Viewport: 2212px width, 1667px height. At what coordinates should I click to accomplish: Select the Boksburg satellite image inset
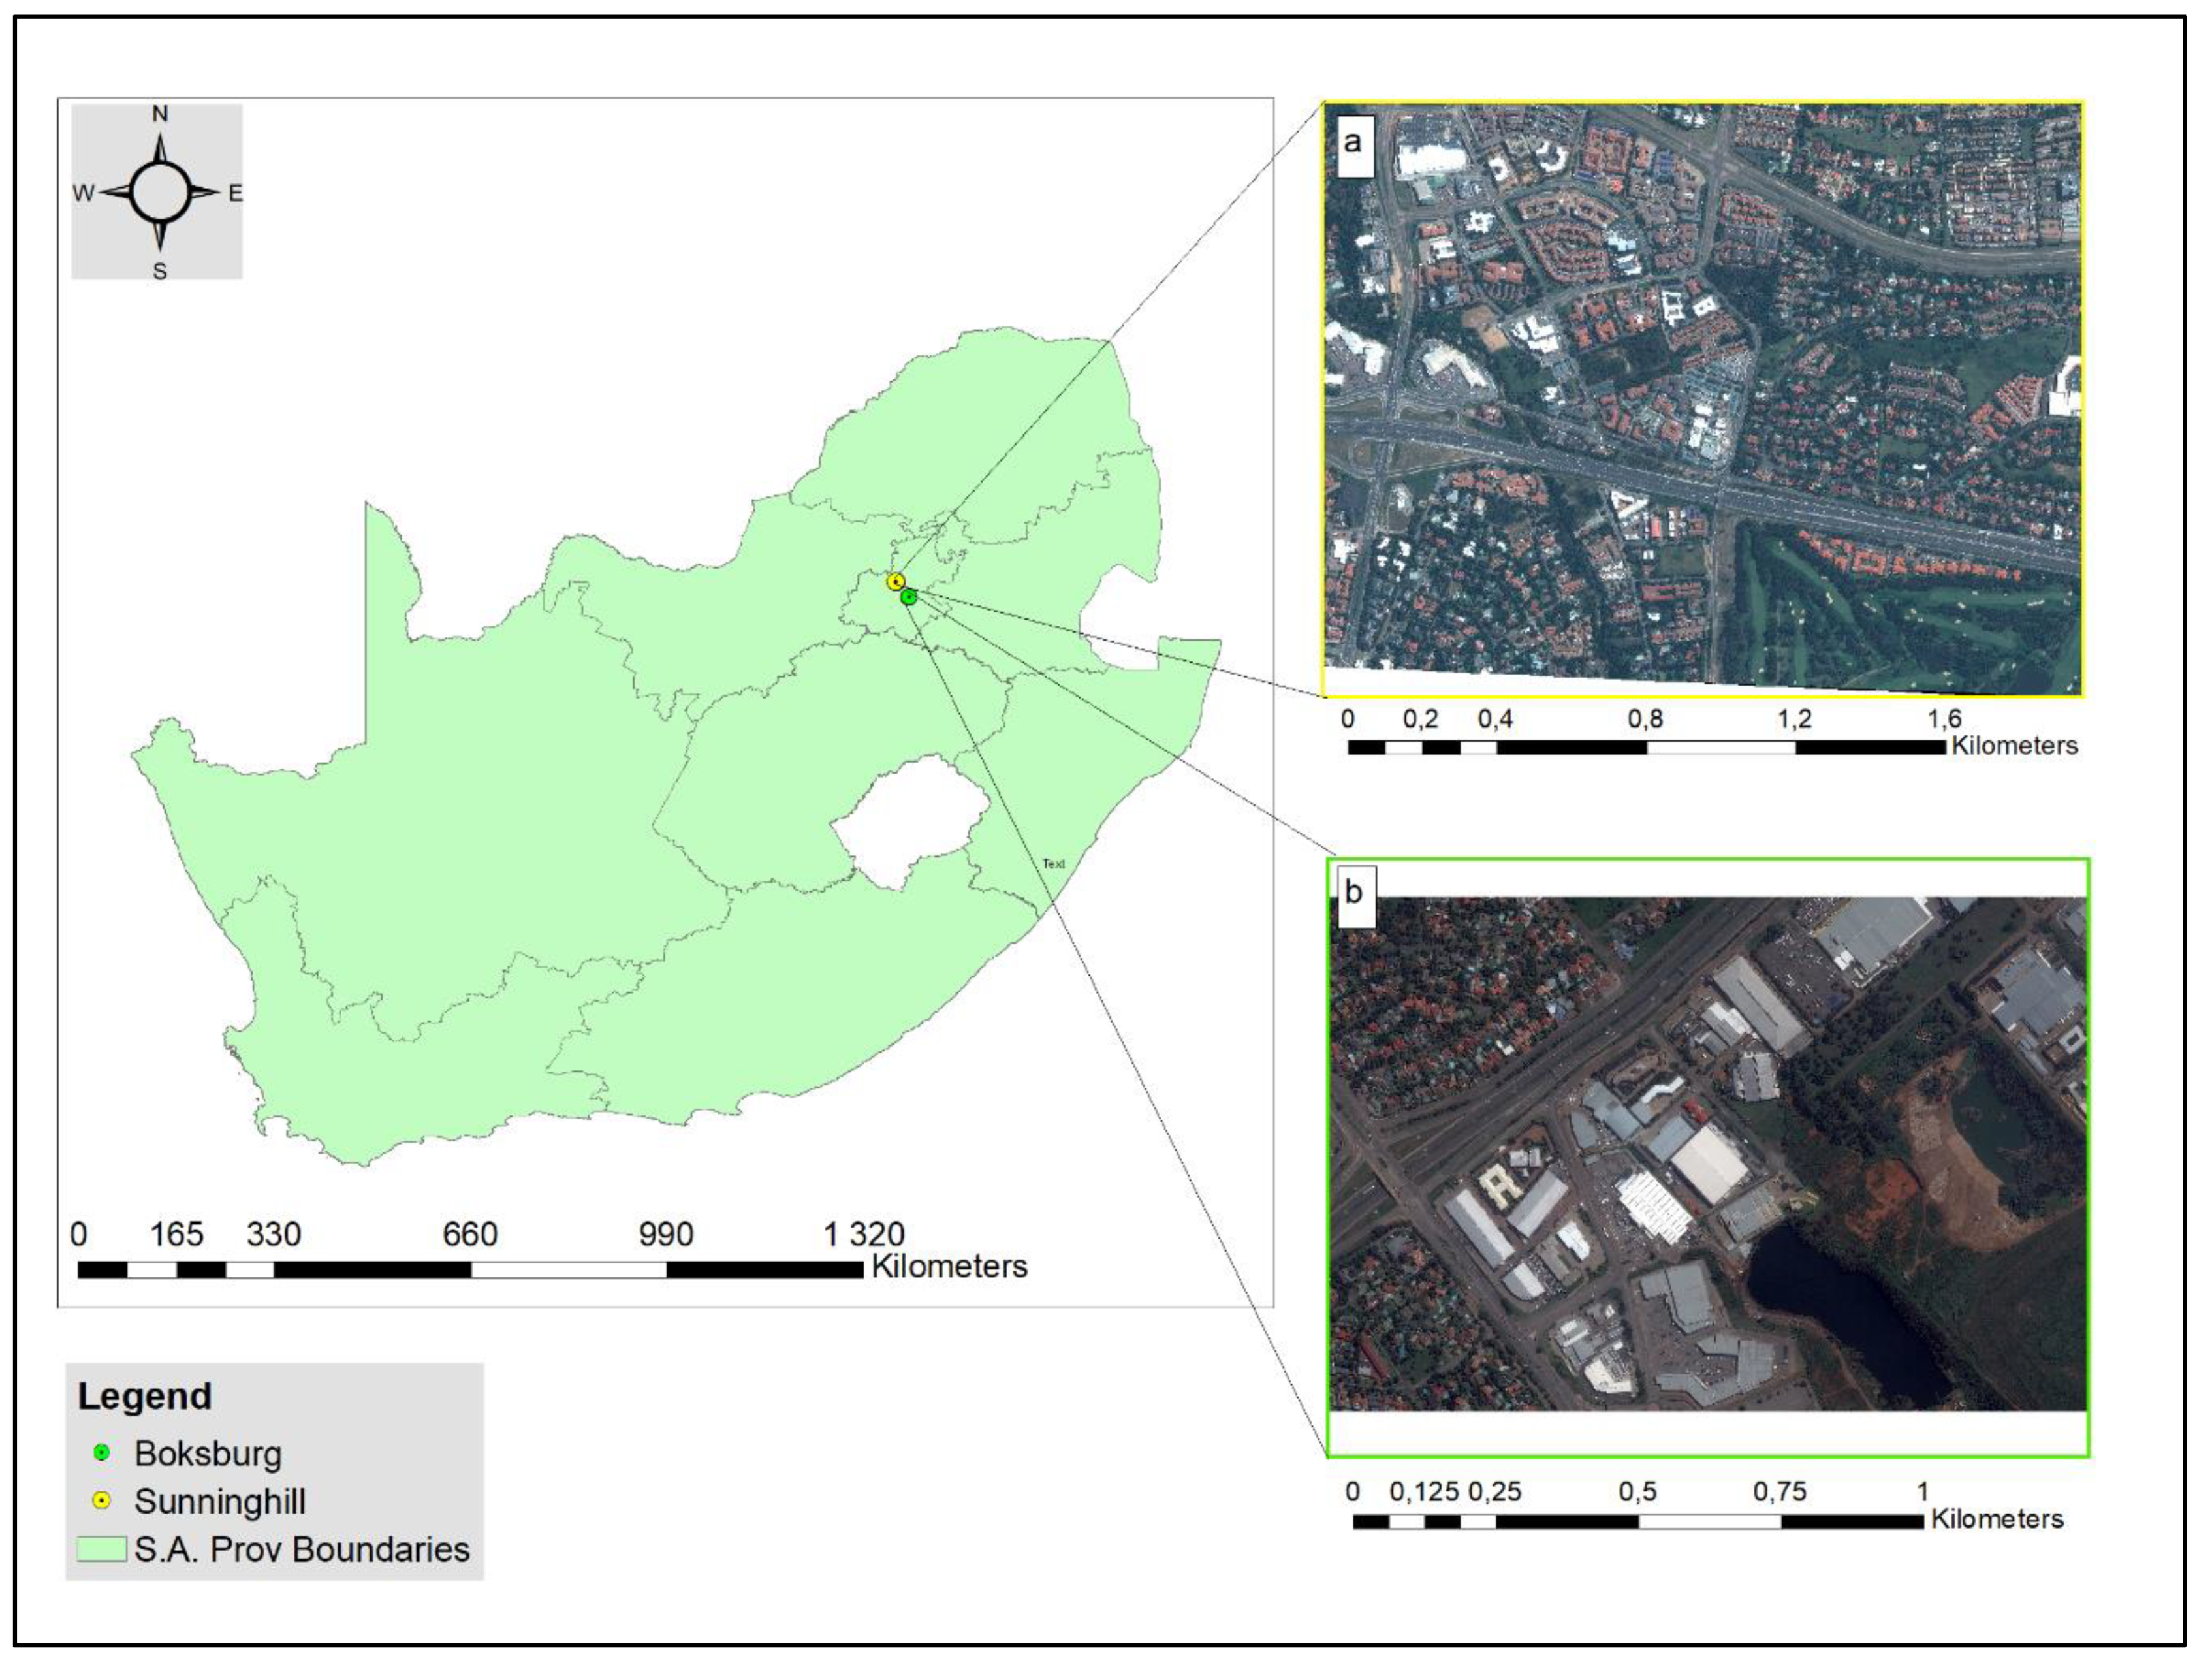coord(1708,1155)
